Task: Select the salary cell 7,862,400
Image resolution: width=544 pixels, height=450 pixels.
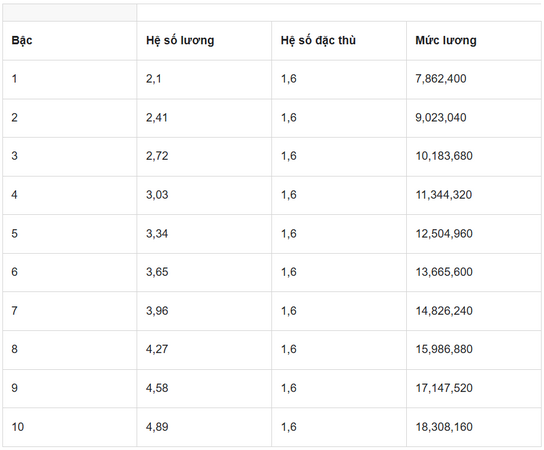Action: (474, 79)
